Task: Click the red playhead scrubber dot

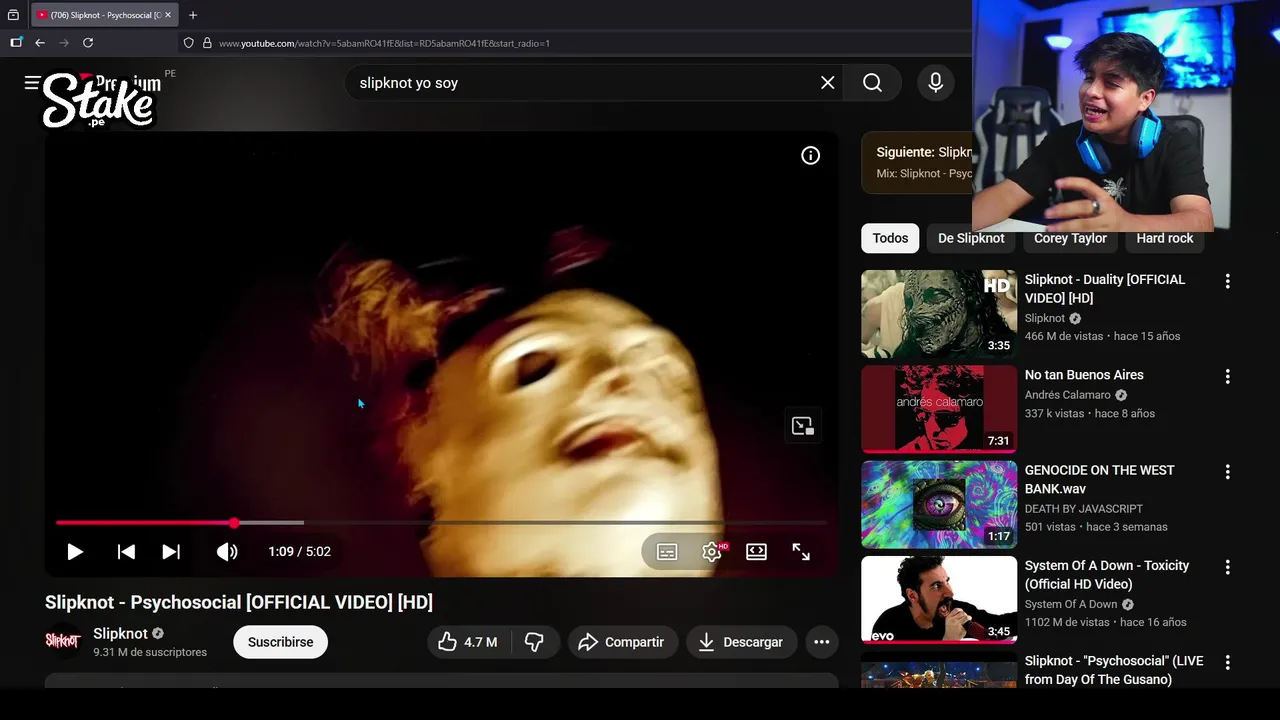Action: click(234, 523)
